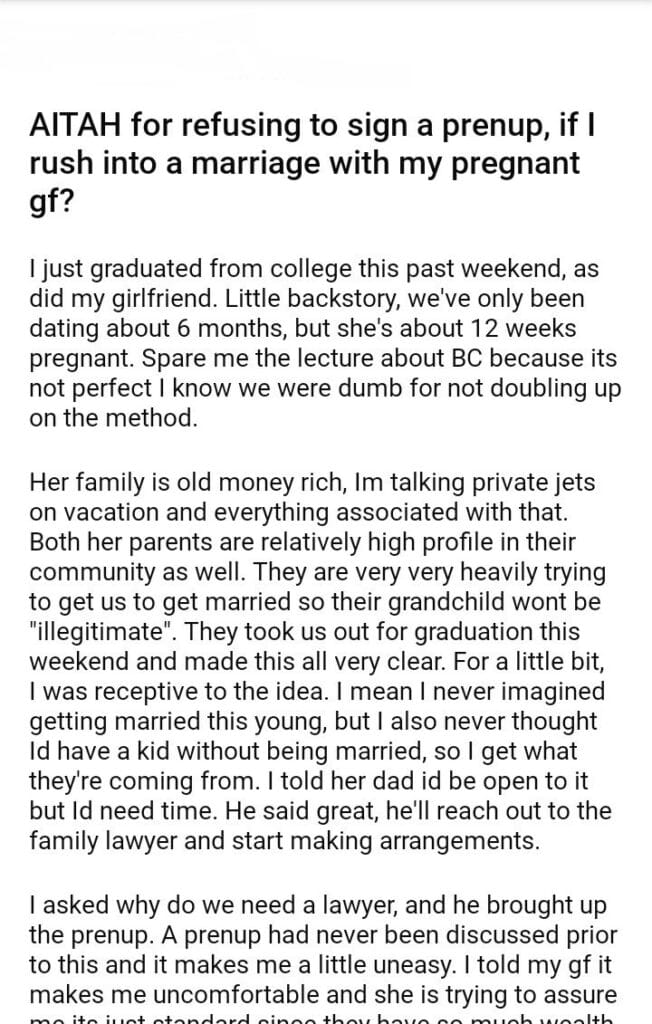Click the blank header area above the title

[324, 45]
